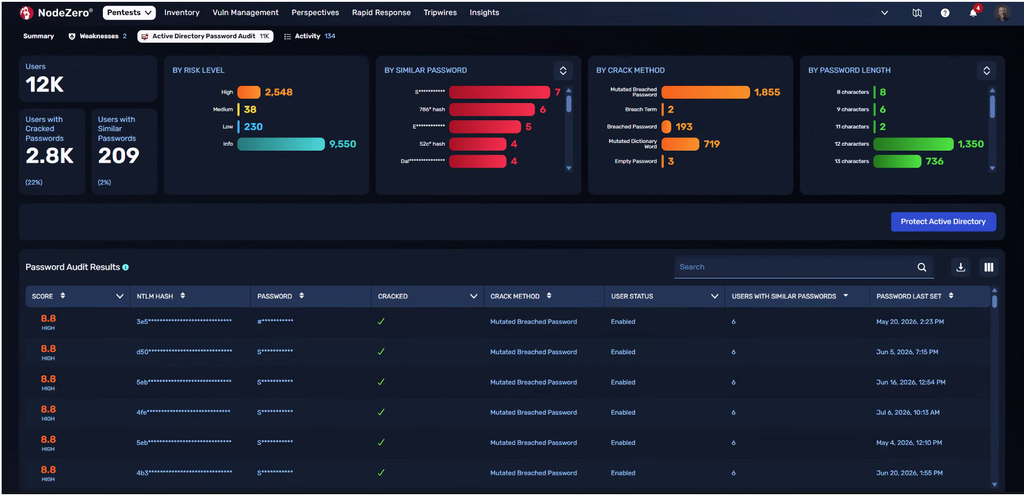Click the Activity tab
The width and height of the screenshot is (1024, 496).
click(310, 37)
